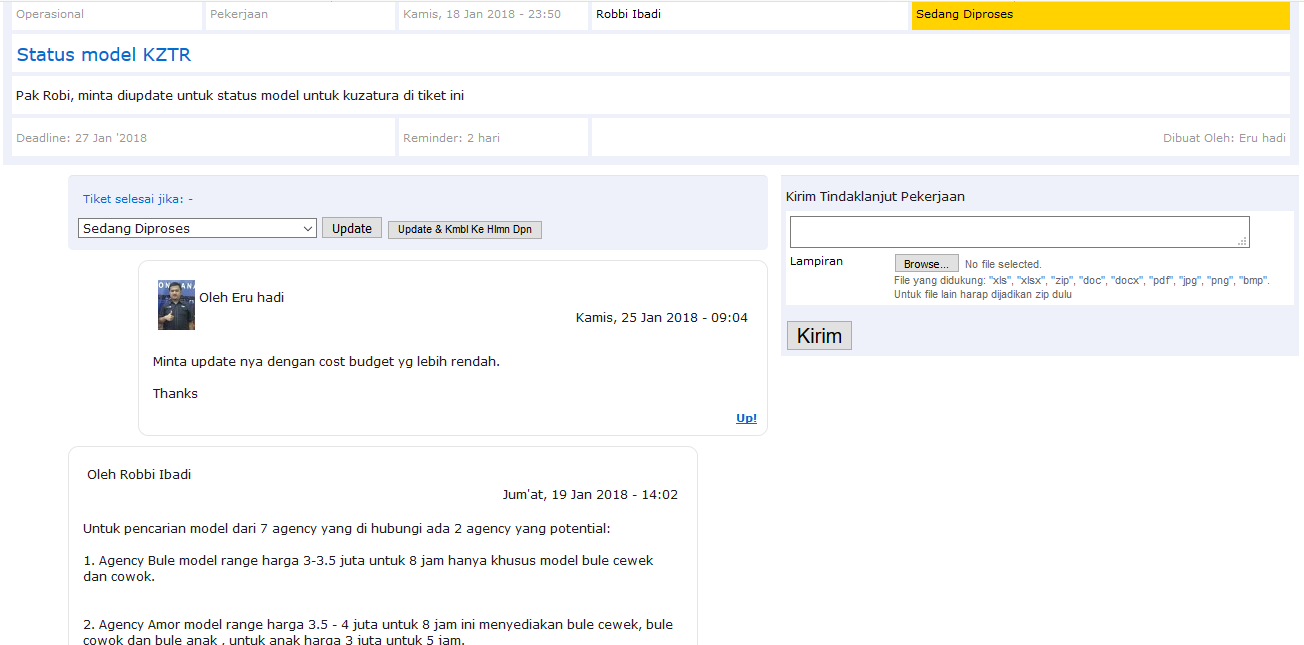1304x645 pixels.
Task: Click the Up! link in comment
Action: click(746, 418)
